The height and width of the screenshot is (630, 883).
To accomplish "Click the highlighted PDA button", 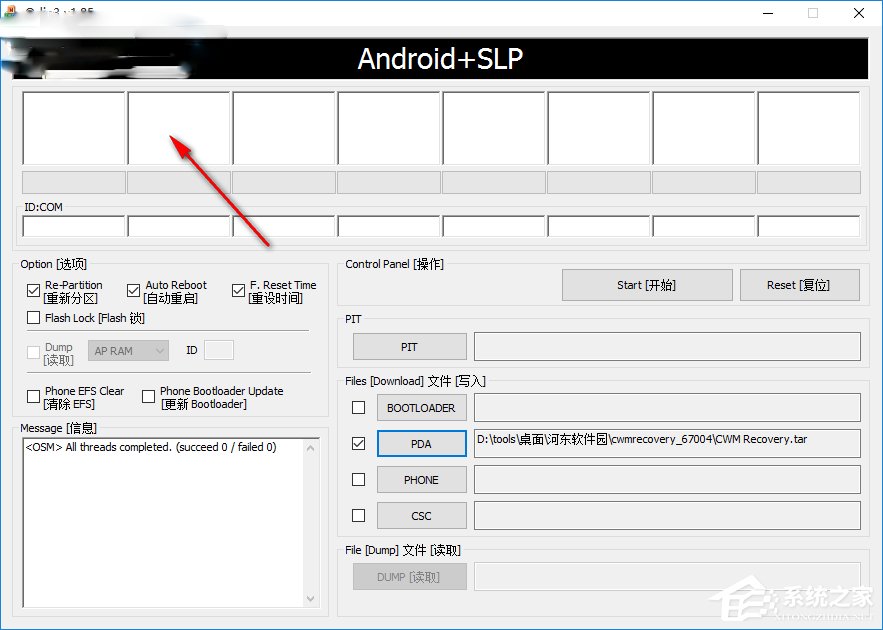I will pyautogui.click(x=421, y=443).
